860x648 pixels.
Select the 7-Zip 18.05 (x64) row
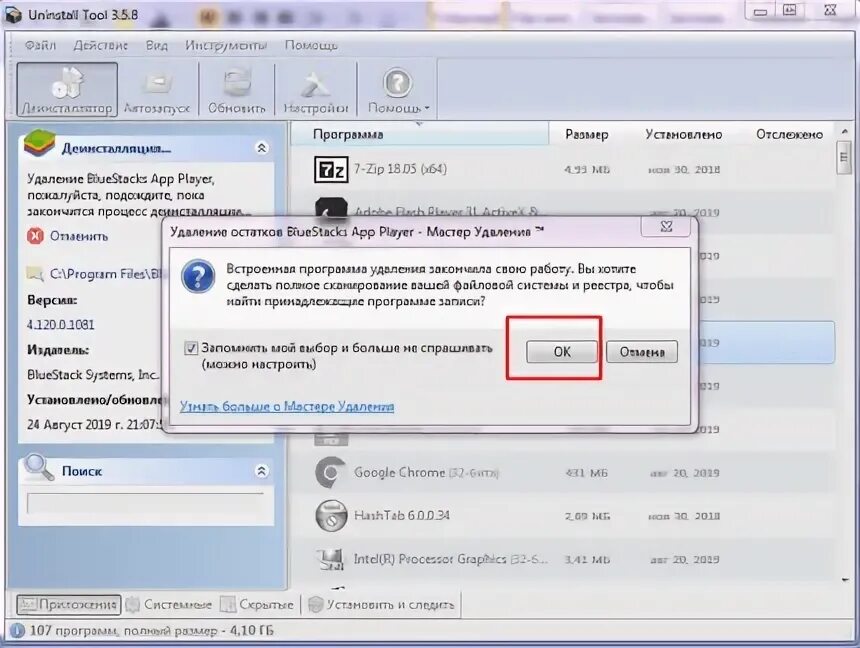pos(562,169)
